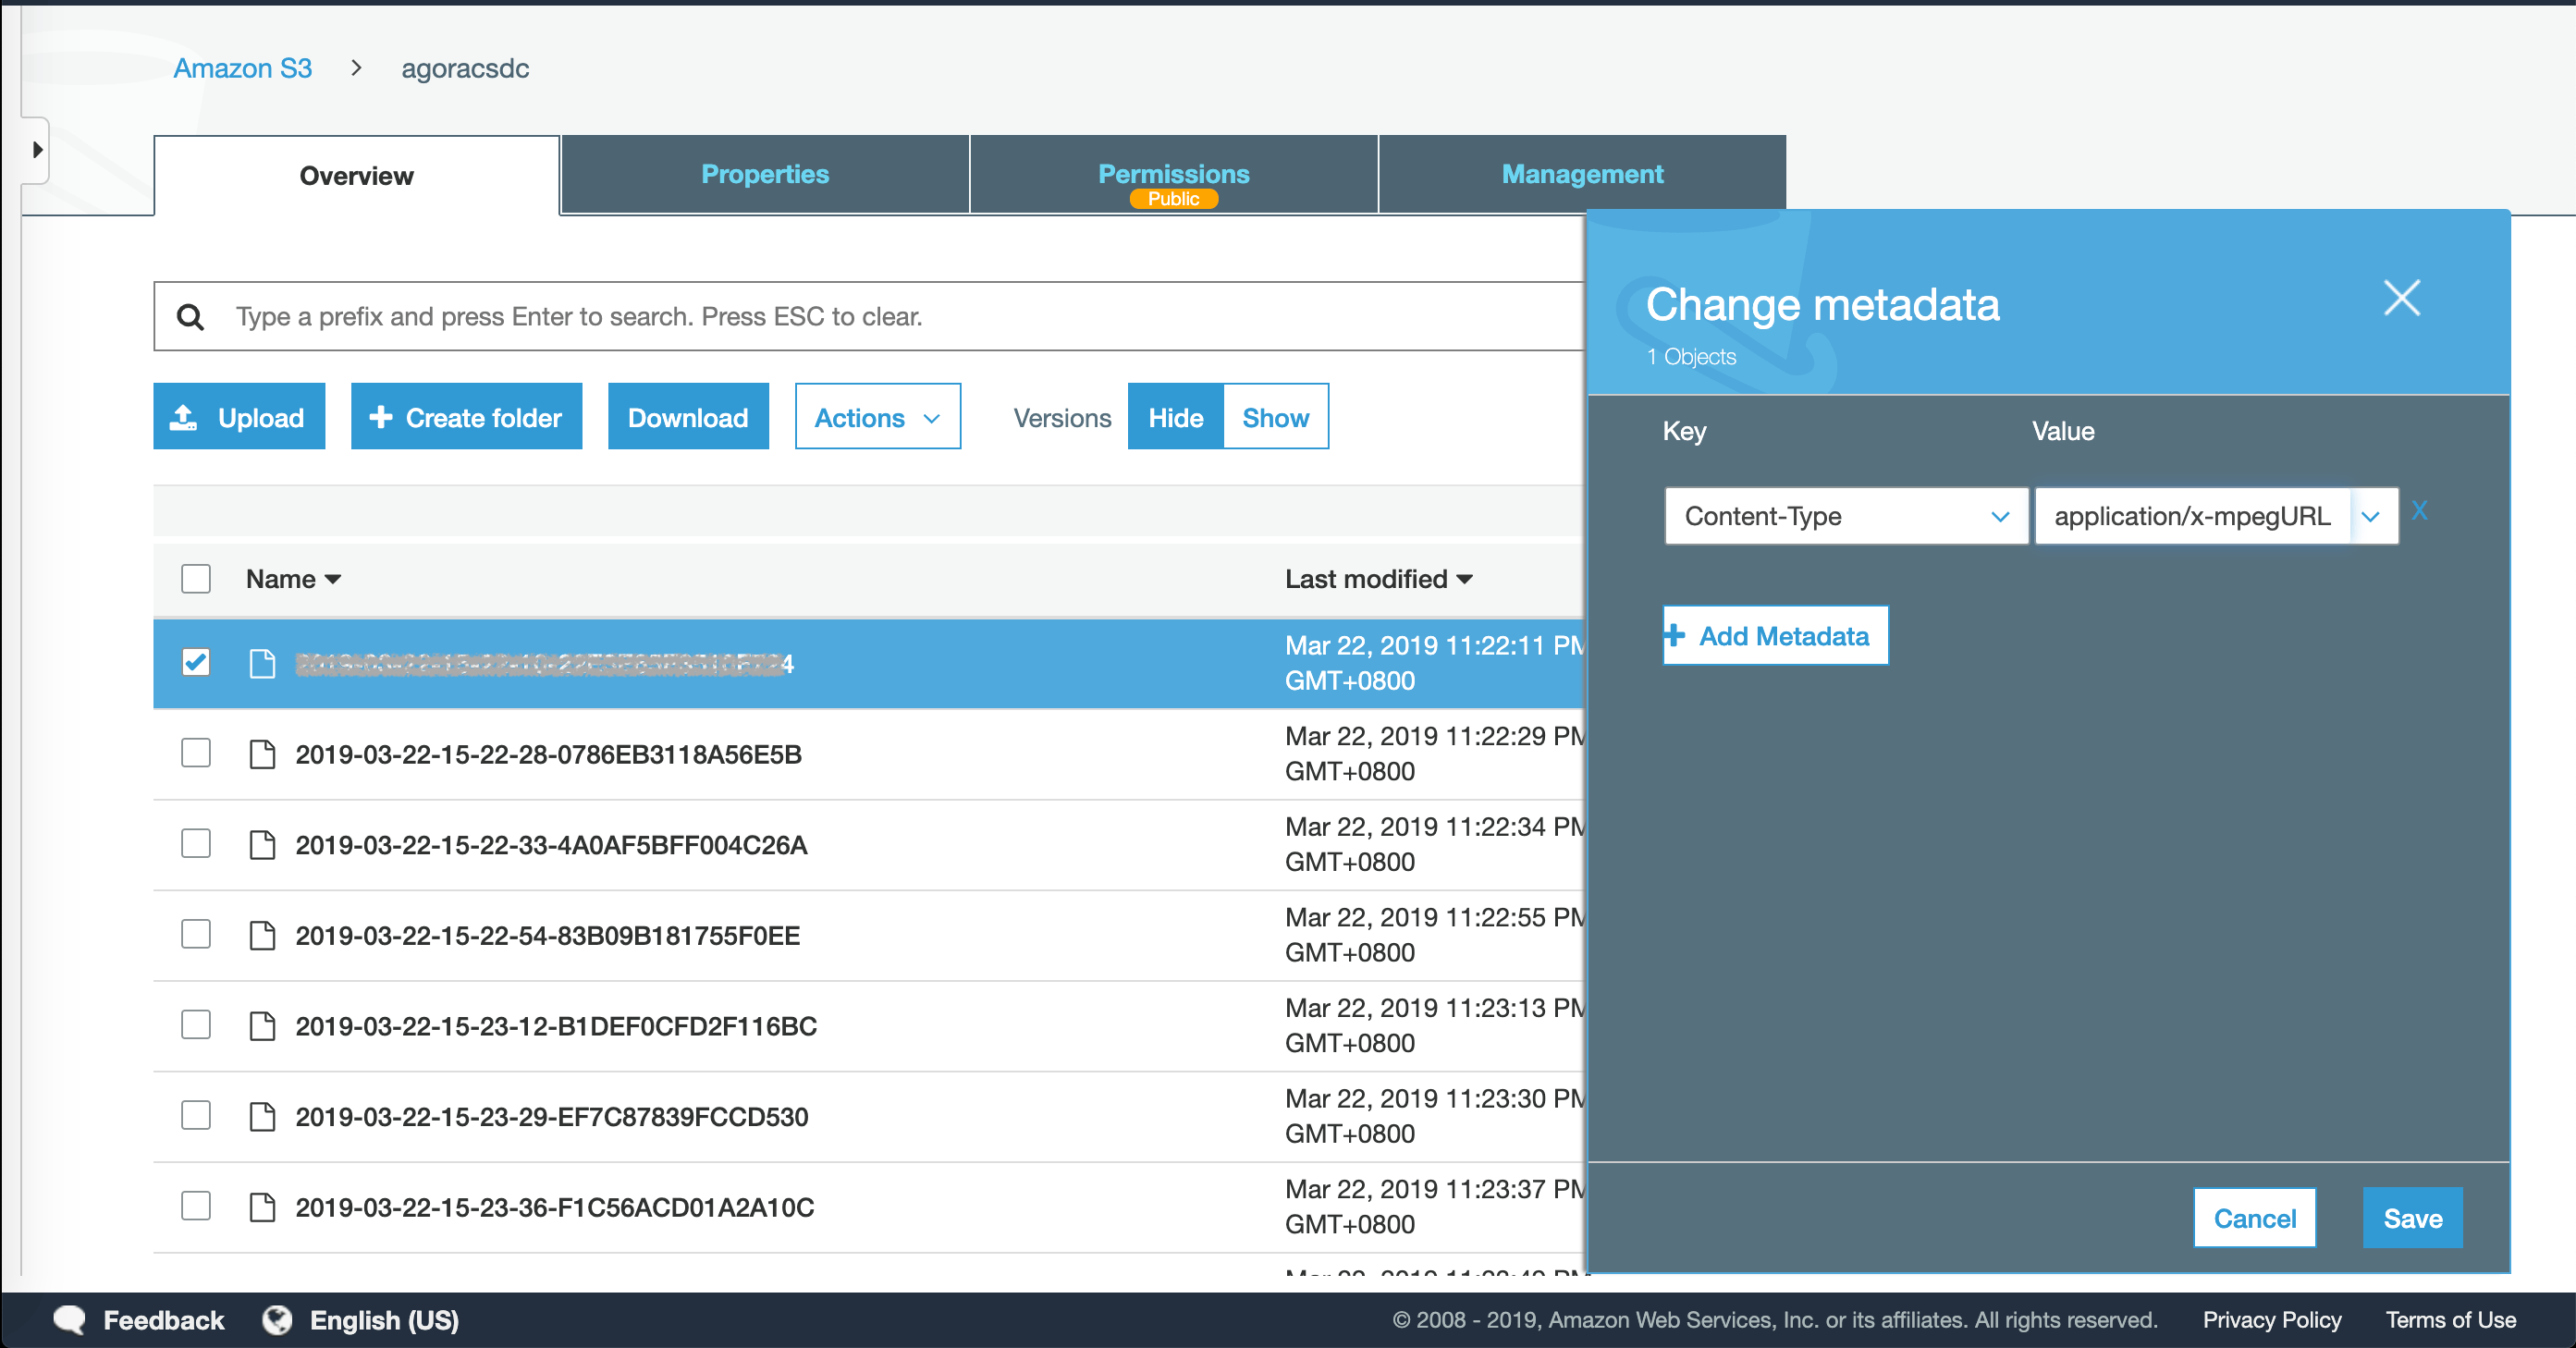Expand the application/x-mpegURL value dropdown arrow
Screen dimensions: 2576x1348
click(2370, 517)
